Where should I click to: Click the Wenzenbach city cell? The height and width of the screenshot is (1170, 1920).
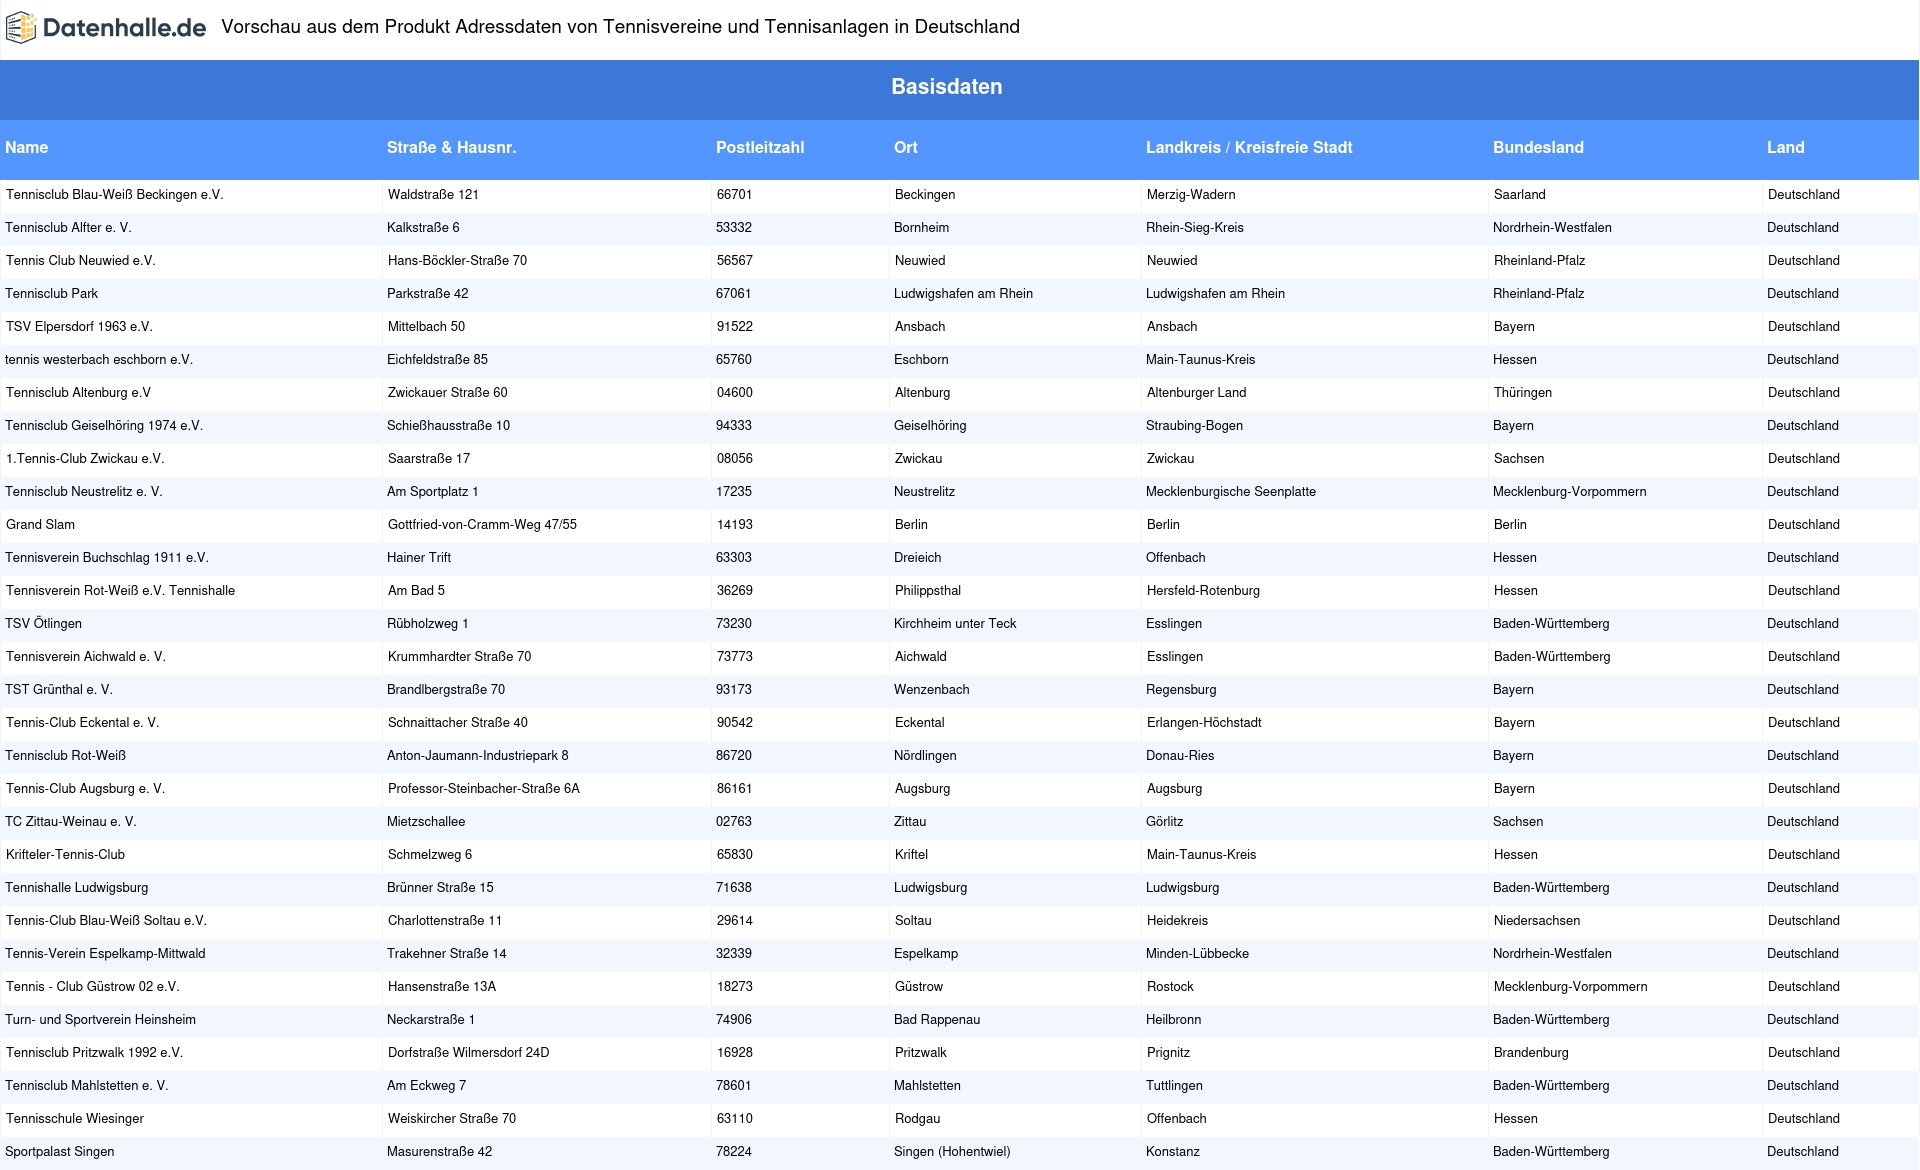(x=931, y=690)
